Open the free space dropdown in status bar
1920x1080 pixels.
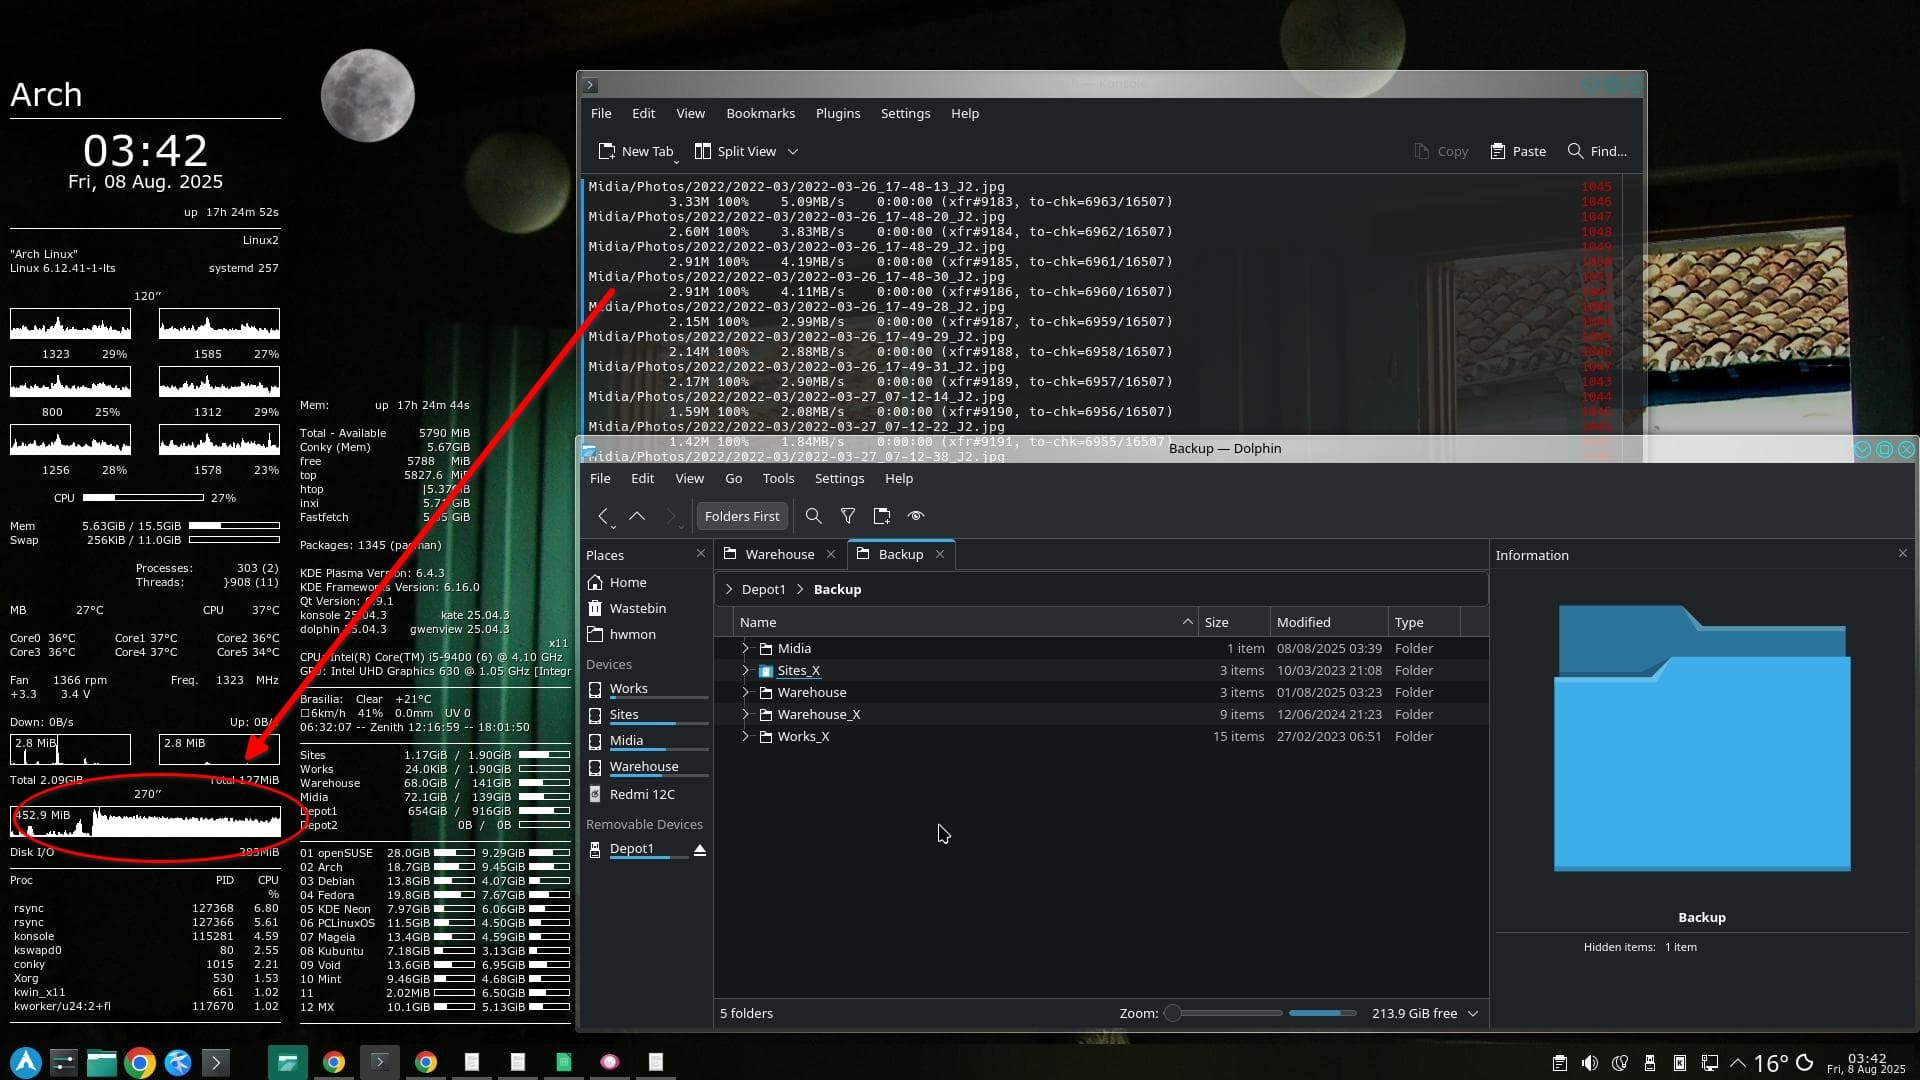(x=1472, y=1013)
